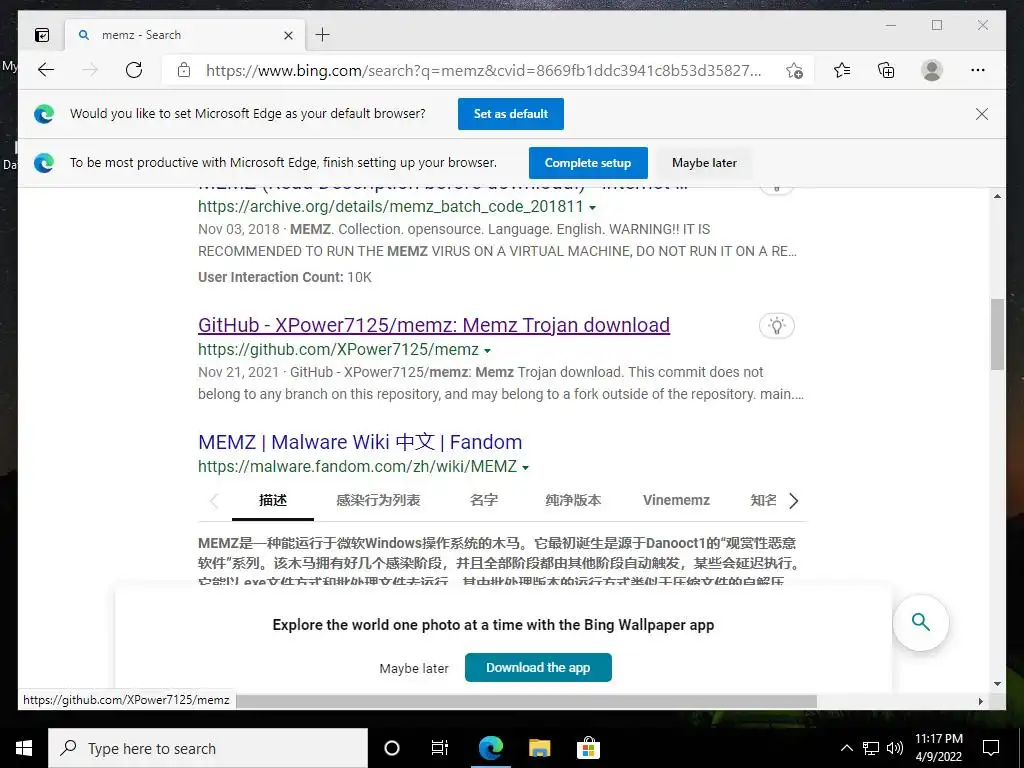
Task: Click Maybe later in Edge setup bar
Action: click(x=704, y=163)
